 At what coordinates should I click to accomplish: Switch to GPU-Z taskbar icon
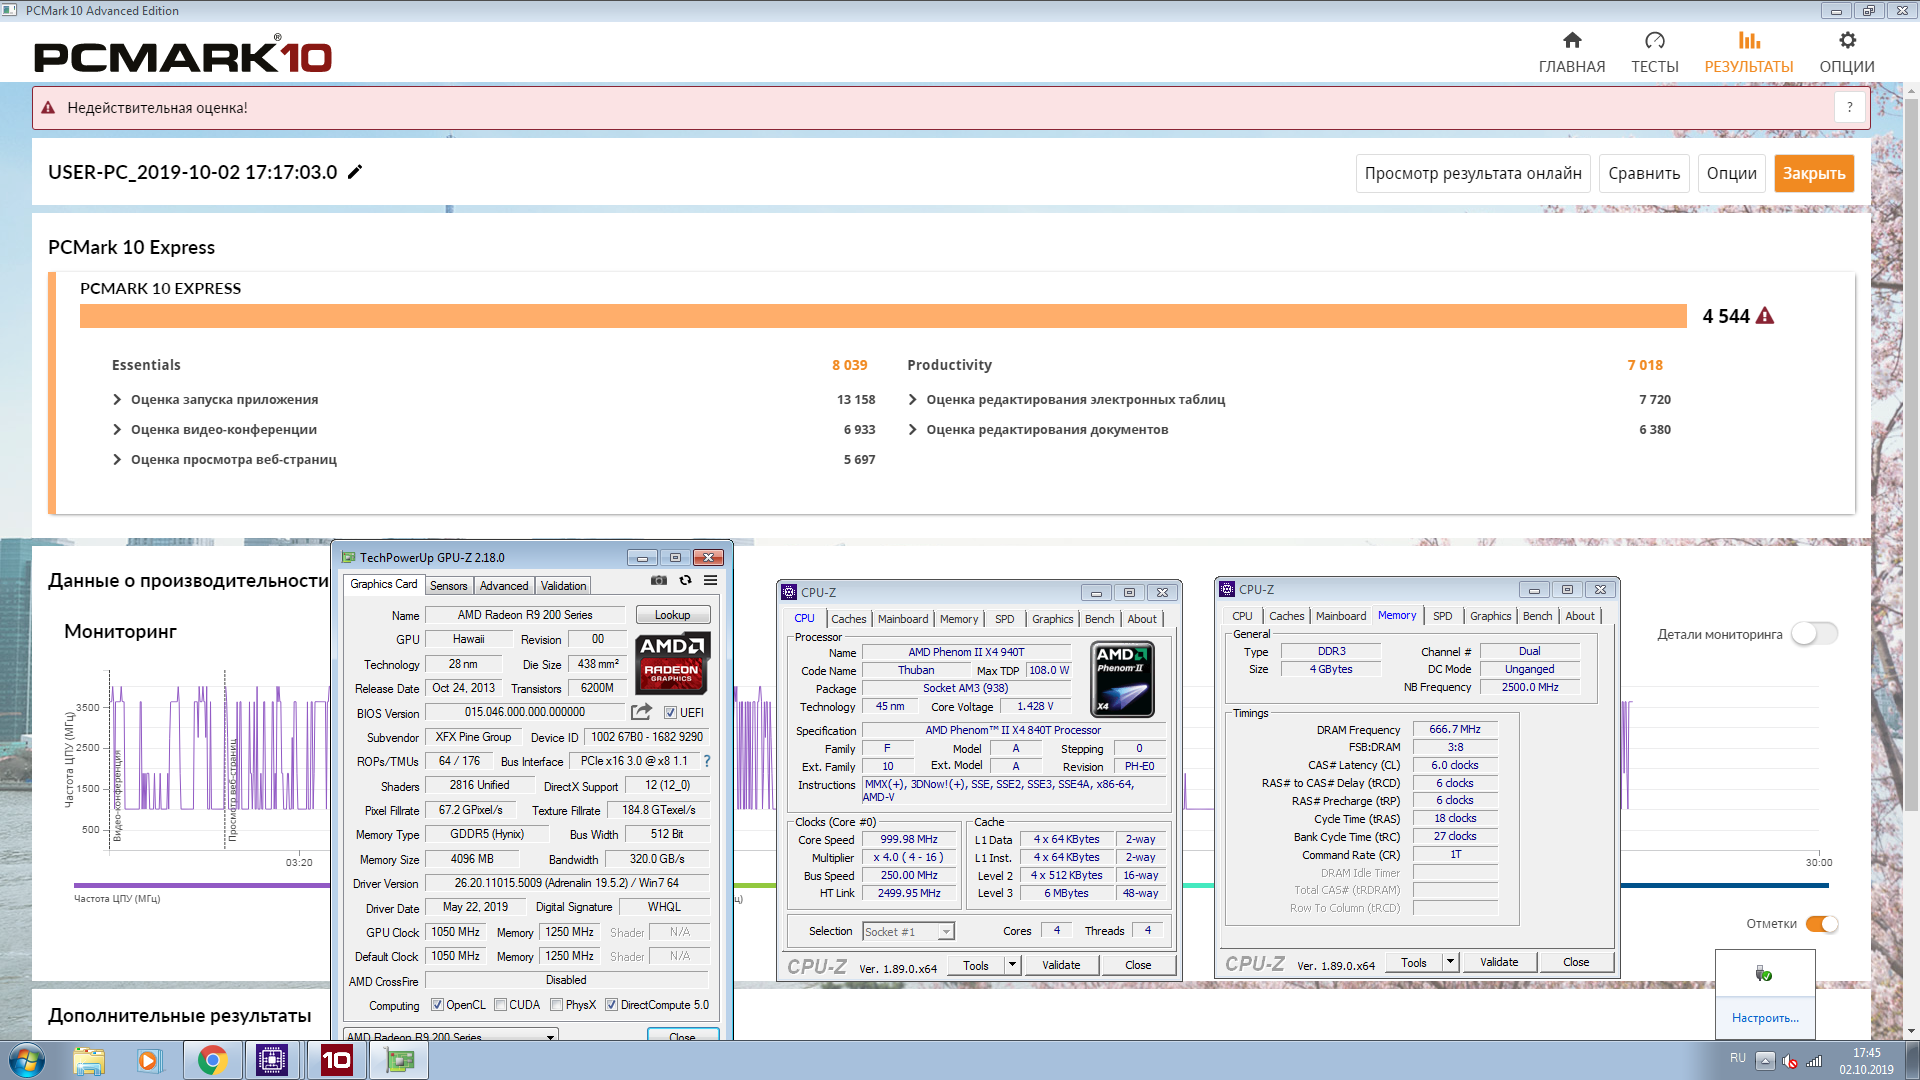point(399,1060)
